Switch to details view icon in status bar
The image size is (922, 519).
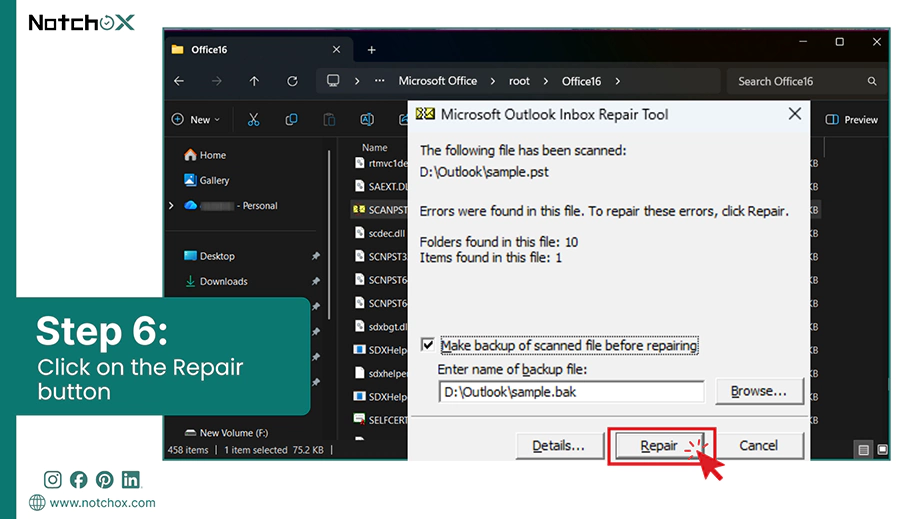click(863, 450)
